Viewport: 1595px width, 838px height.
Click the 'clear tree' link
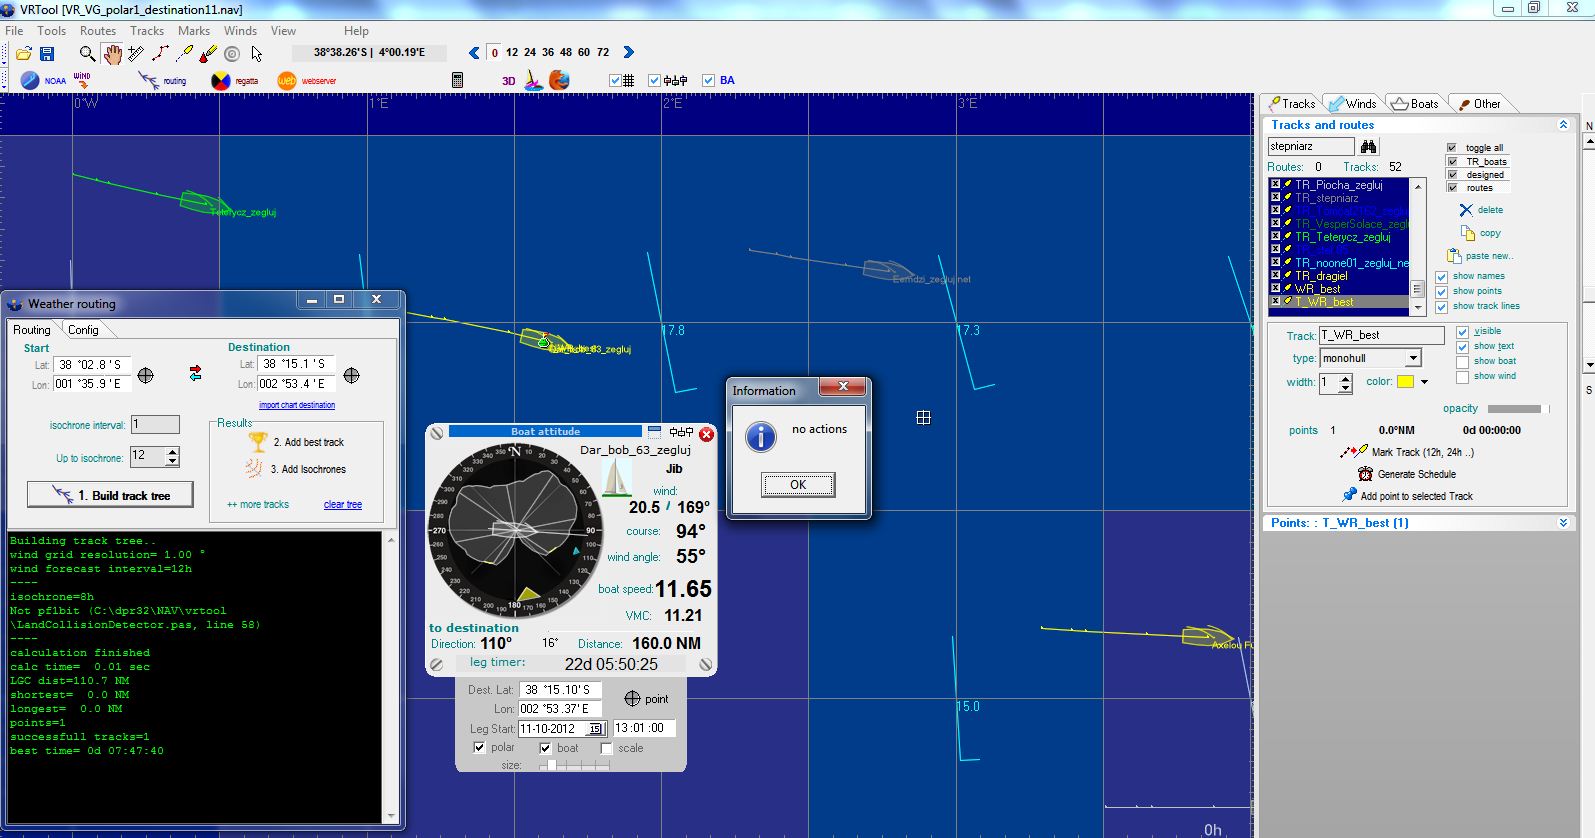(342, 505)
